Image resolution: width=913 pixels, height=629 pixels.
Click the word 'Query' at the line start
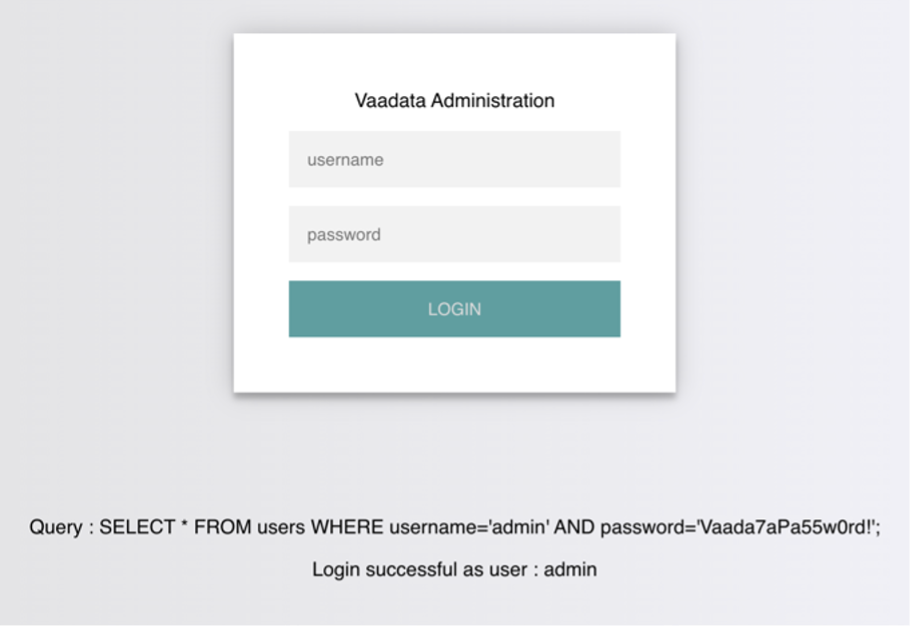(55, 528)
